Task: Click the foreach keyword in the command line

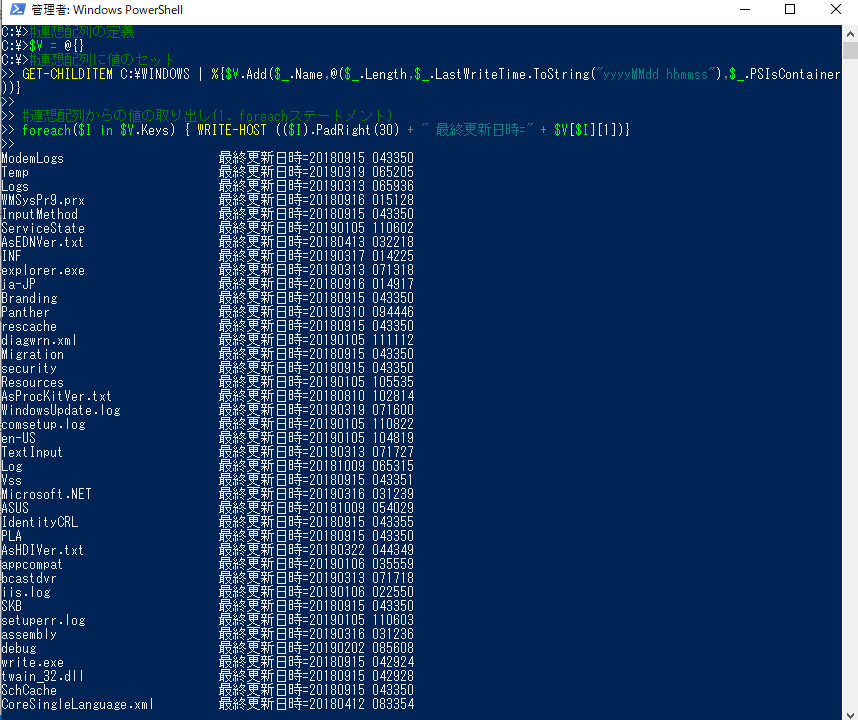Action: tap(45, 129)
